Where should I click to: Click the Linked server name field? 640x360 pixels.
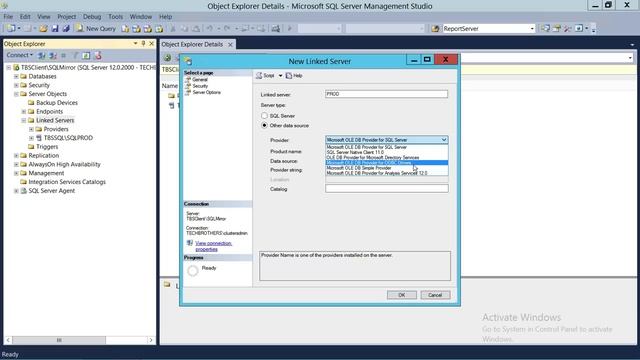387,94
